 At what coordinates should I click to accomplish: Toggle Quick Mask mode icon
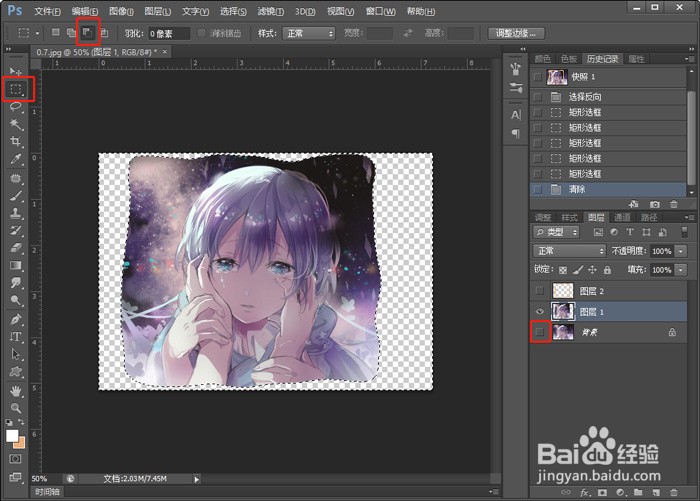tap(15, 459)
